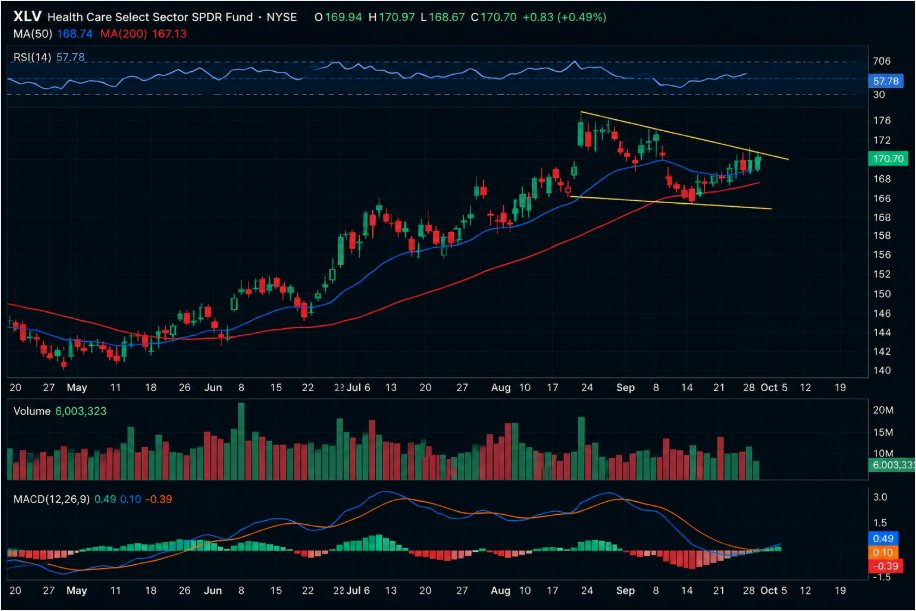
Task: Click the 140 price axis label
Action: tap(882, 370)
